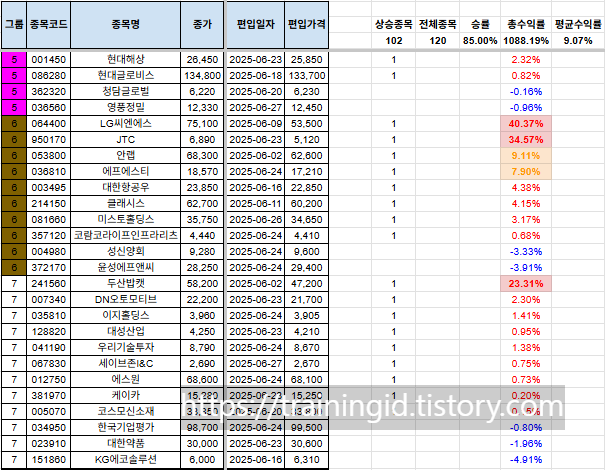Select the -3.91% return cell
605x470 pixels.
[x=526, y=268]
